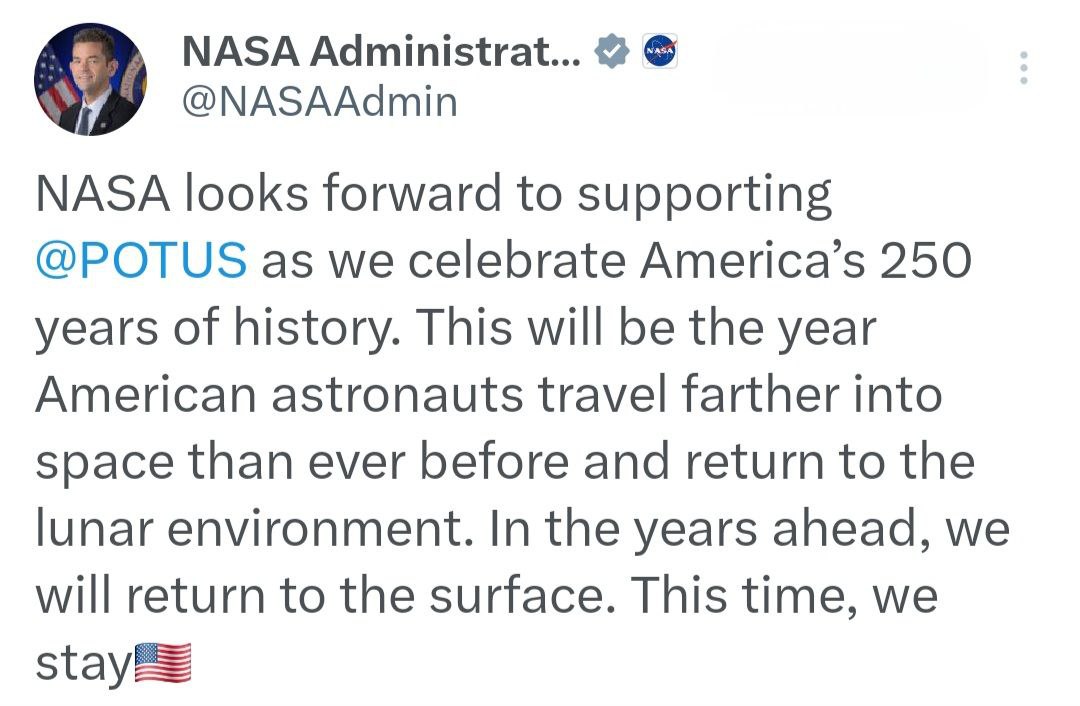Open the three-dot more options menu
Viewport: 1080px width, 706px height.
(x=1022, y=68)
